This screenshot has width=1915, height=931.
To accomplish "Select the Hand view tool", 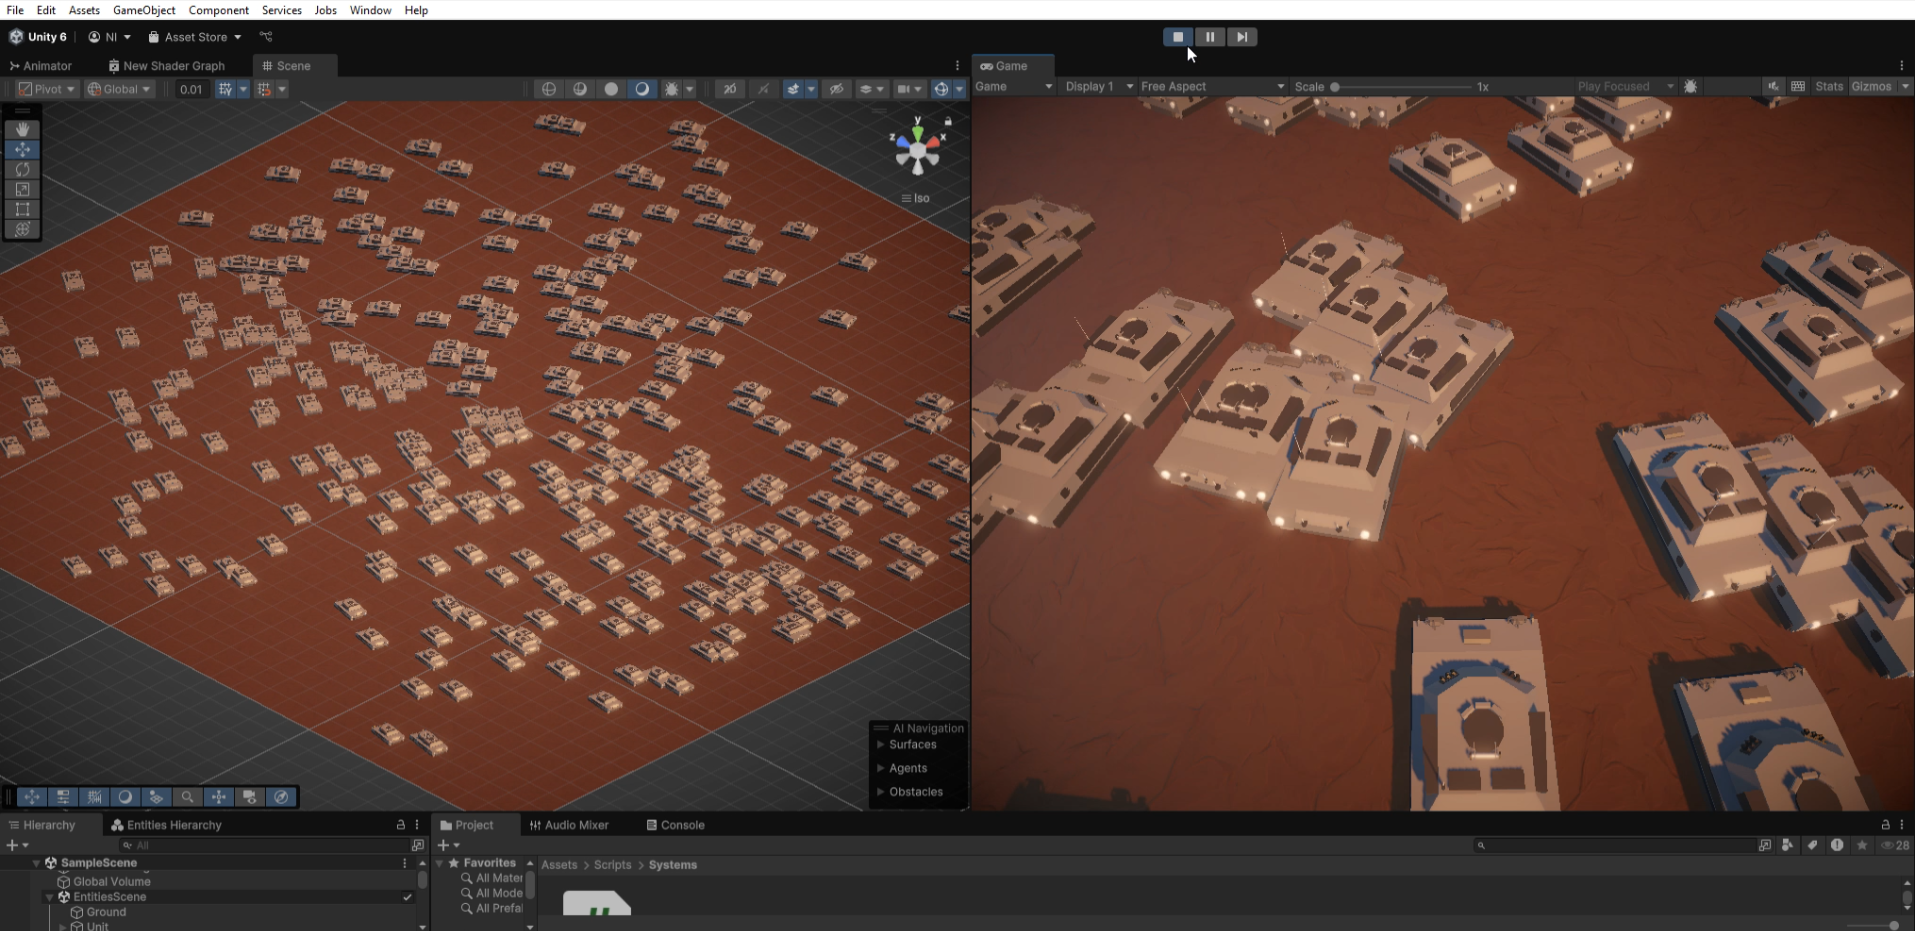I will pos(22,130).
